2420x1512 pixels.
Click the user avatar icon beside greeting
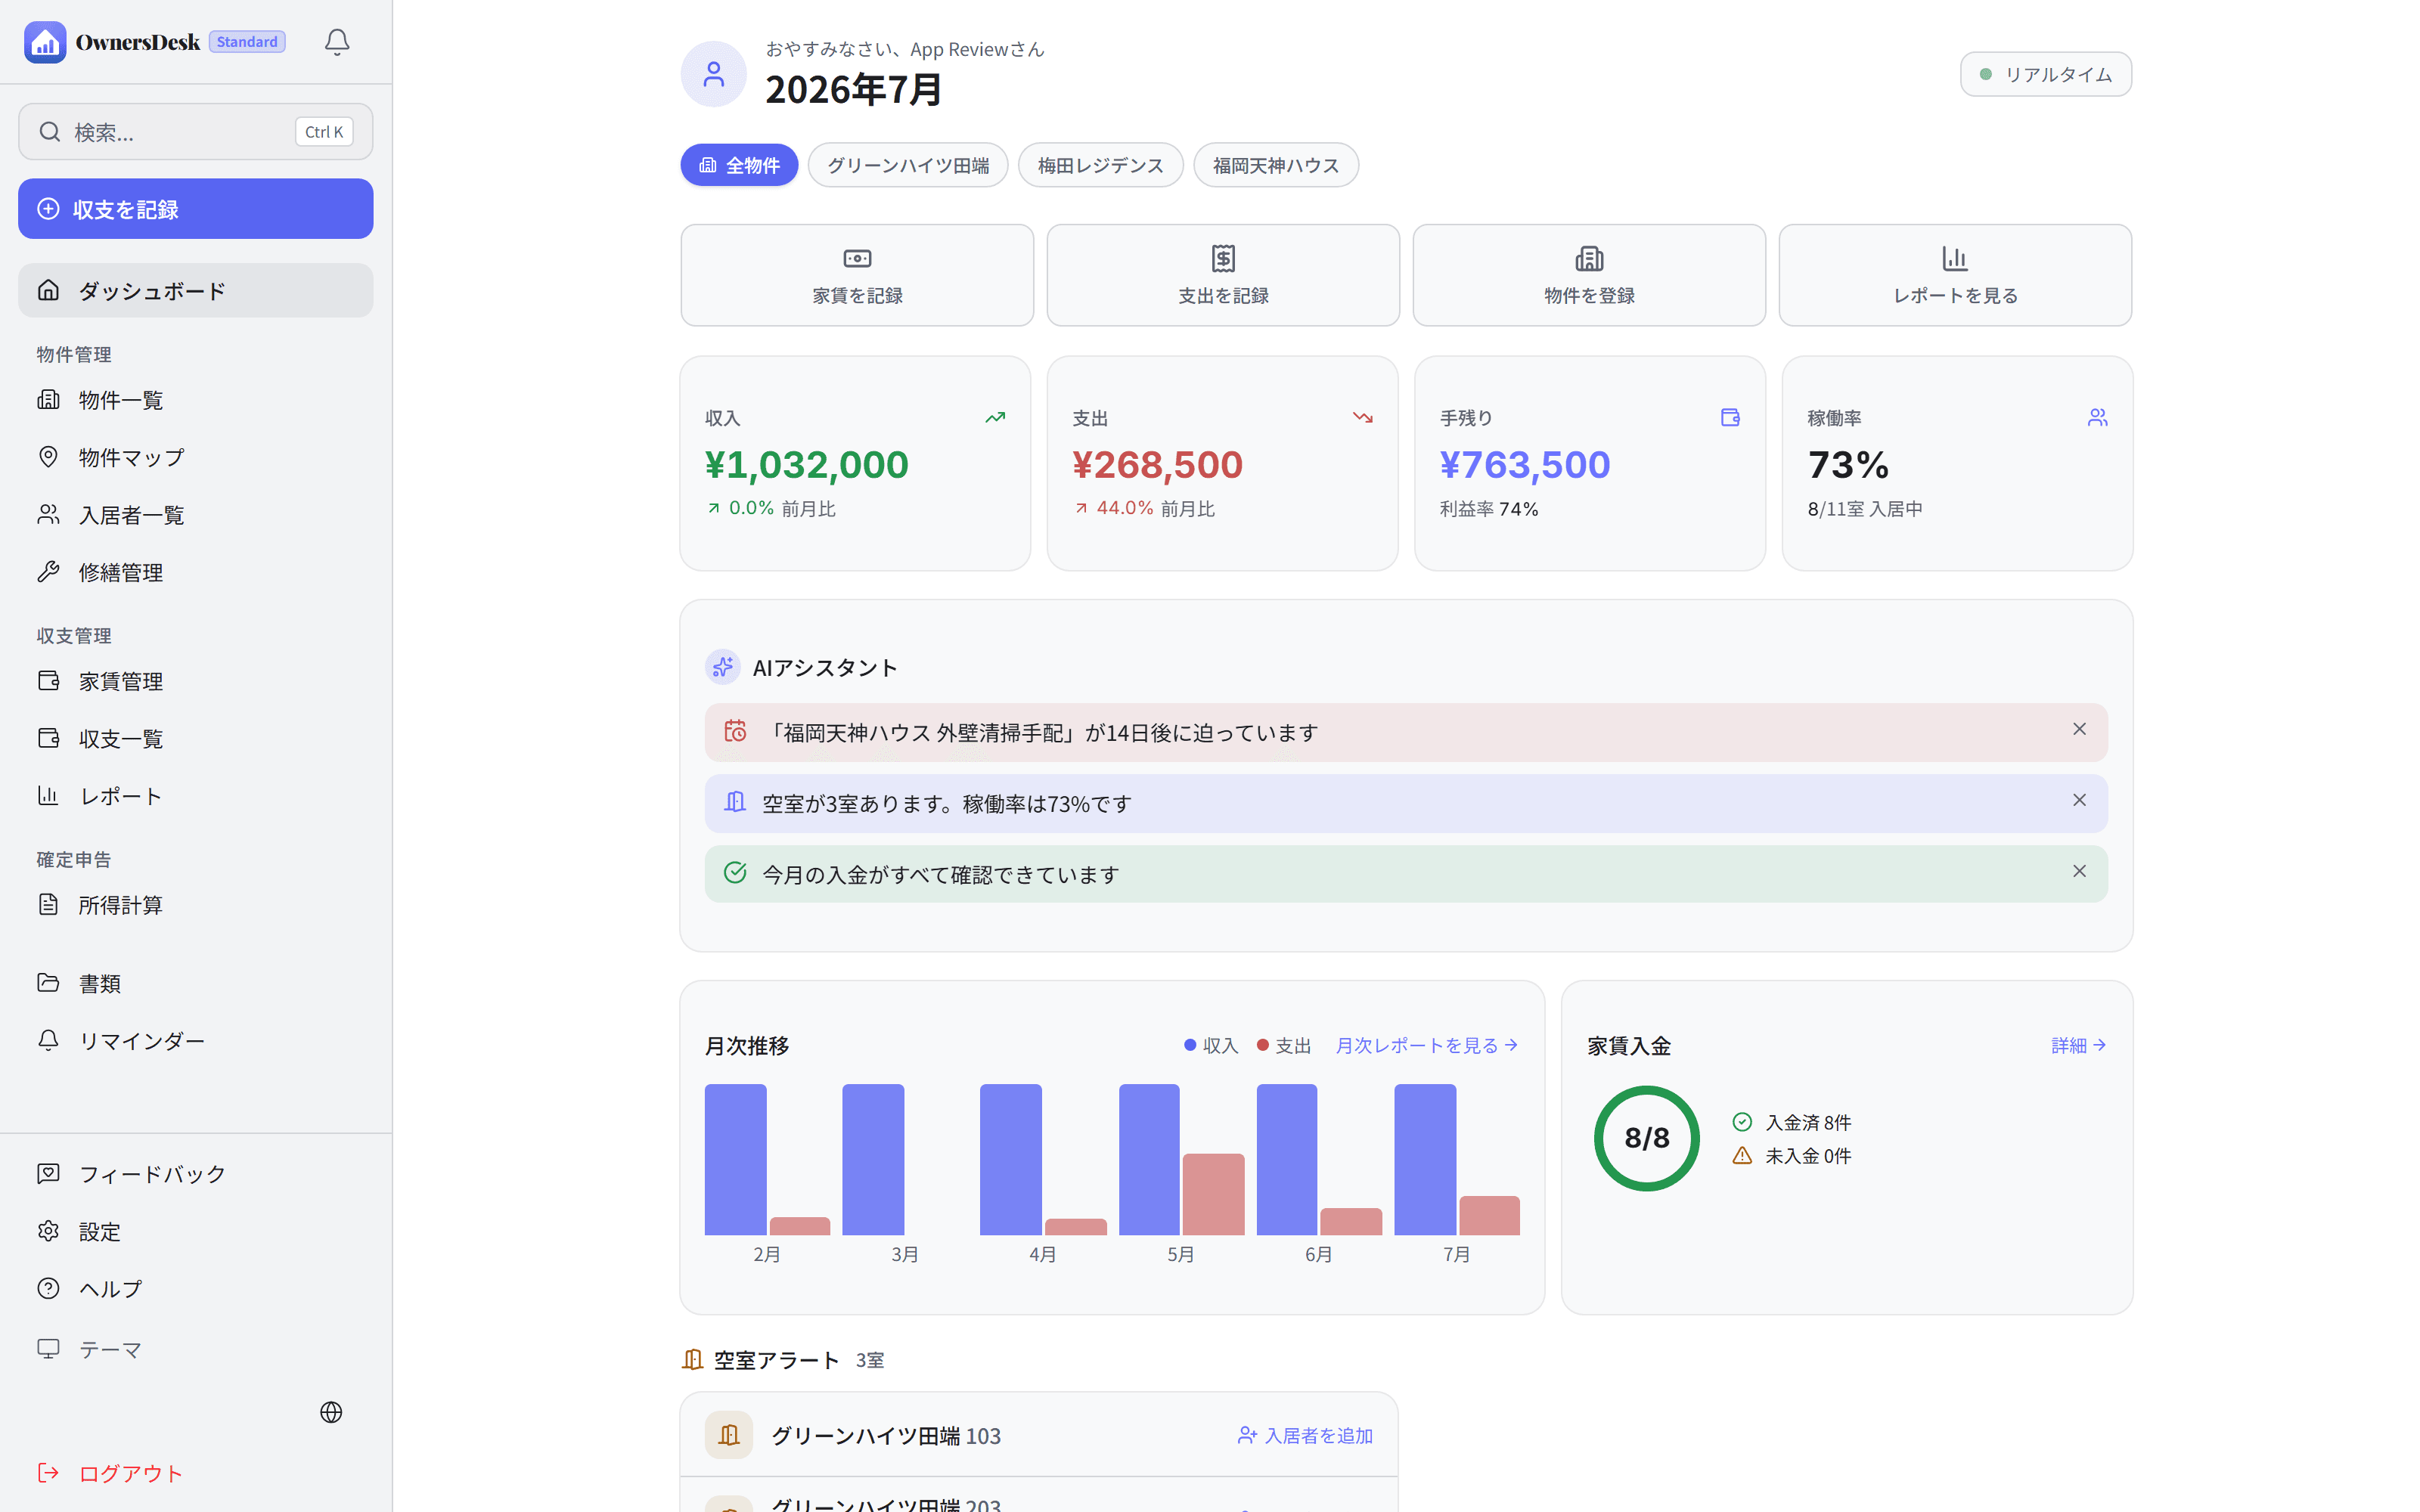pos(713,74)
